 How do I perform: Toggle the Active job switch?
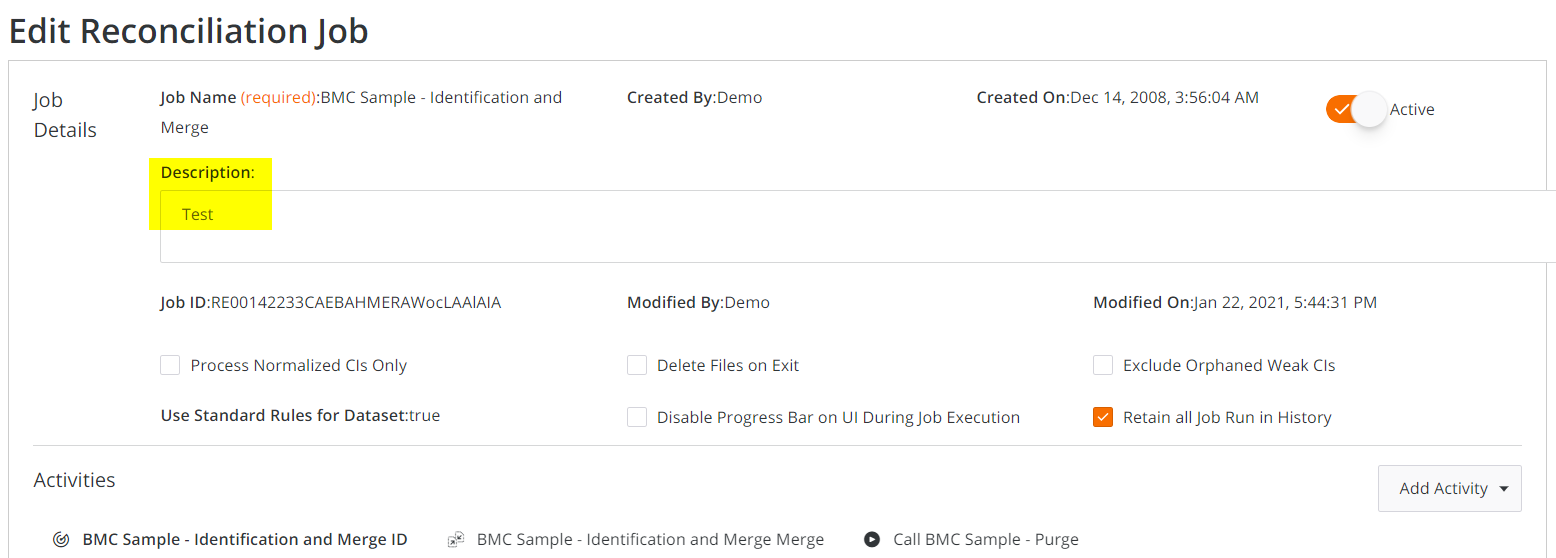coord(1356,109)
